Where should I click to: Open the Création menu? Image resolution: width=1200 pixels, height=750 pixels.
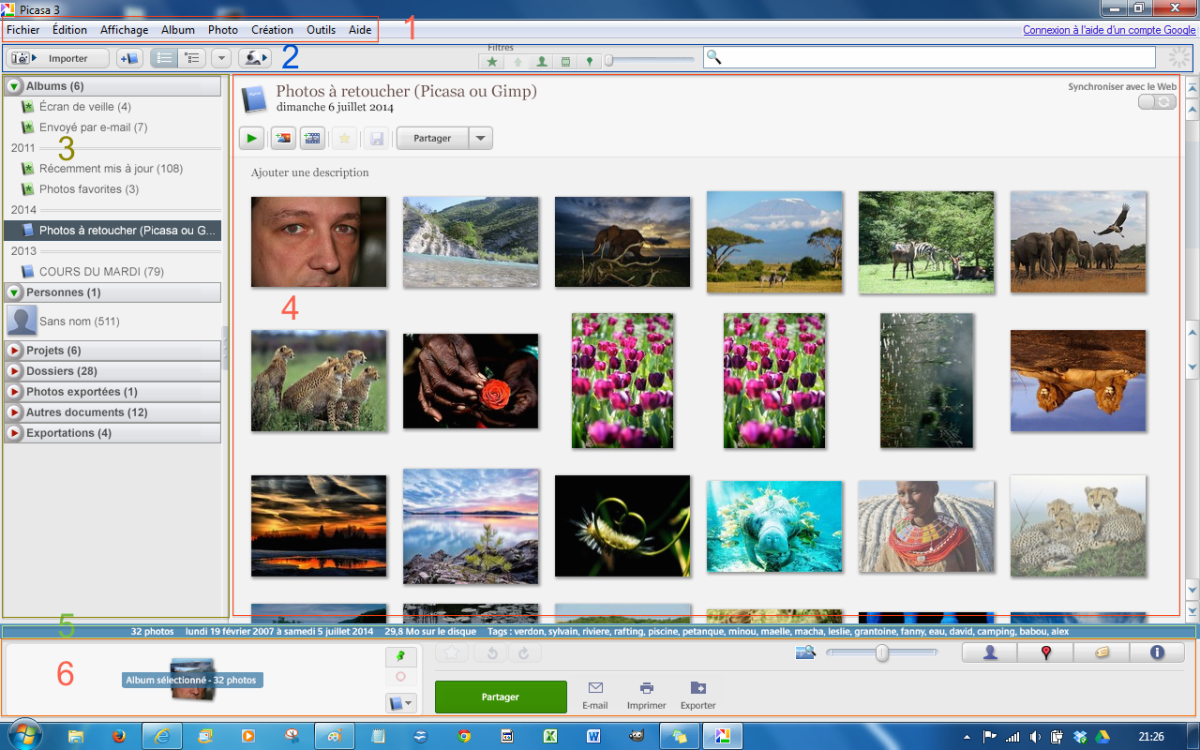click(272, 30)
